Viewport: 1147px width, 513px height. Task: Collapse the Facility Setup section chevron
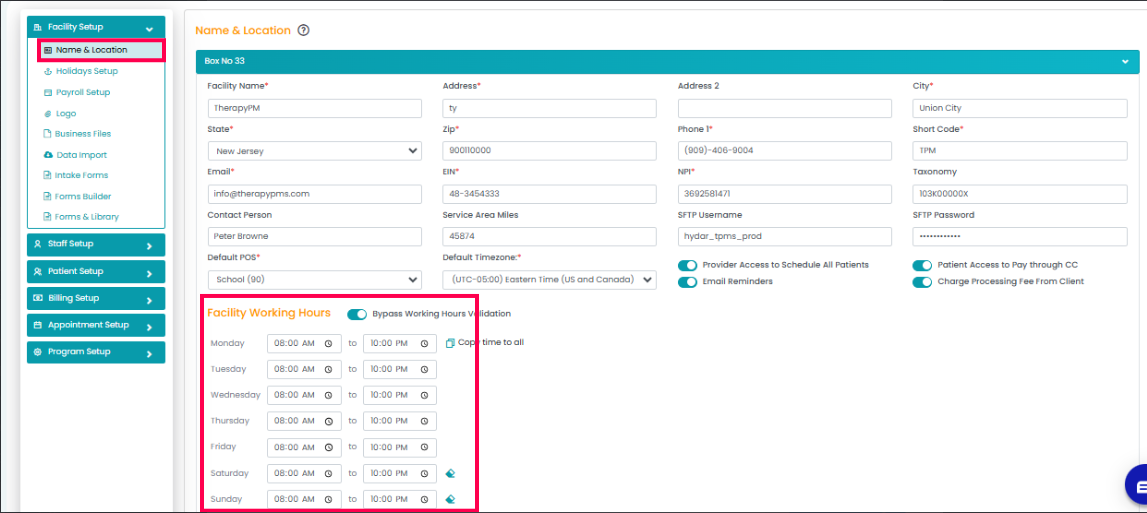[149, 29]
